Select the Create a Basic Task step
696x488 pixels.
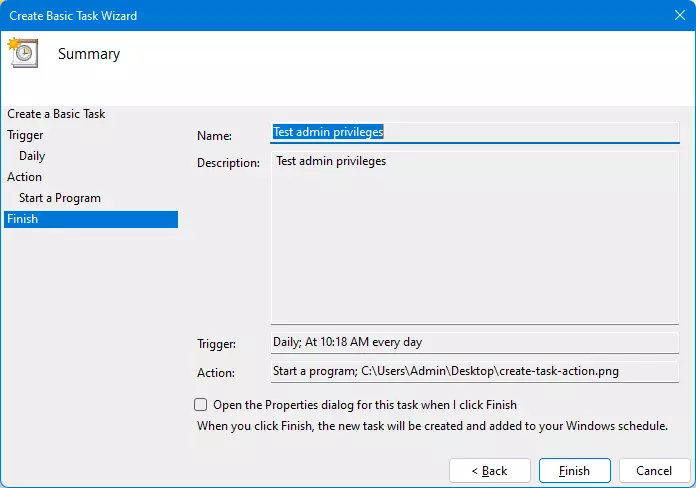(x=56, y=114)
